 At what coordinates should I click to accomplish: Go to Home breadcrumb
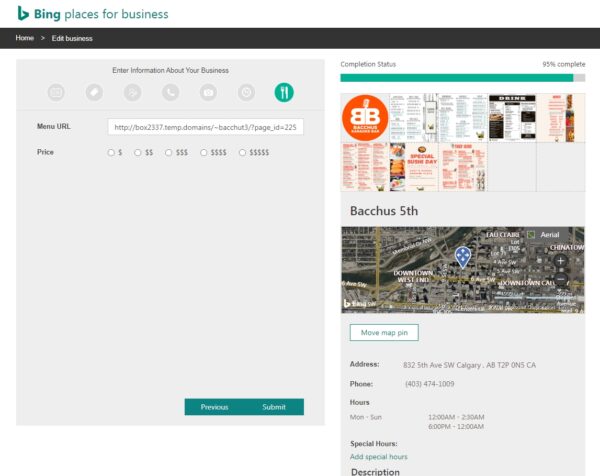coord(24,38)
